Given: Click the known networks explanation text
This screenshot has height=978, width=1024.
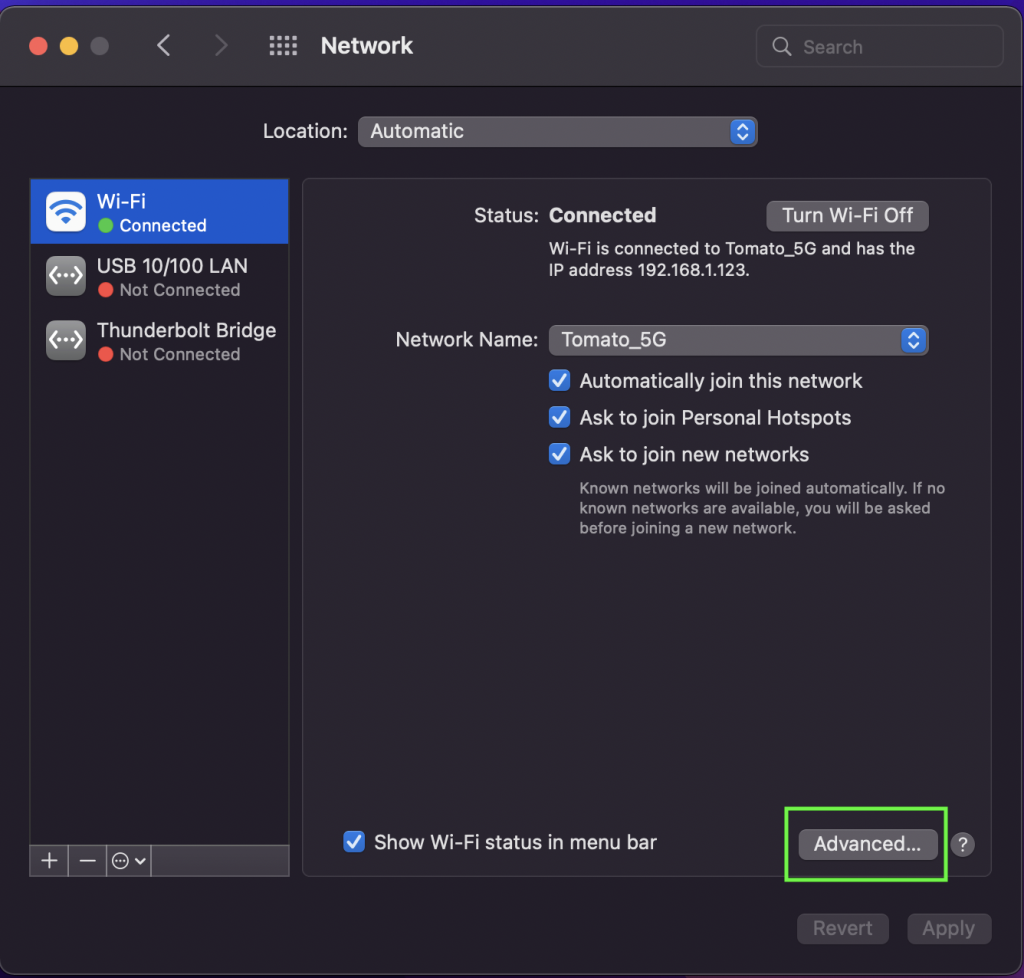Looking at the screenshot, I should tap(762, 508).
